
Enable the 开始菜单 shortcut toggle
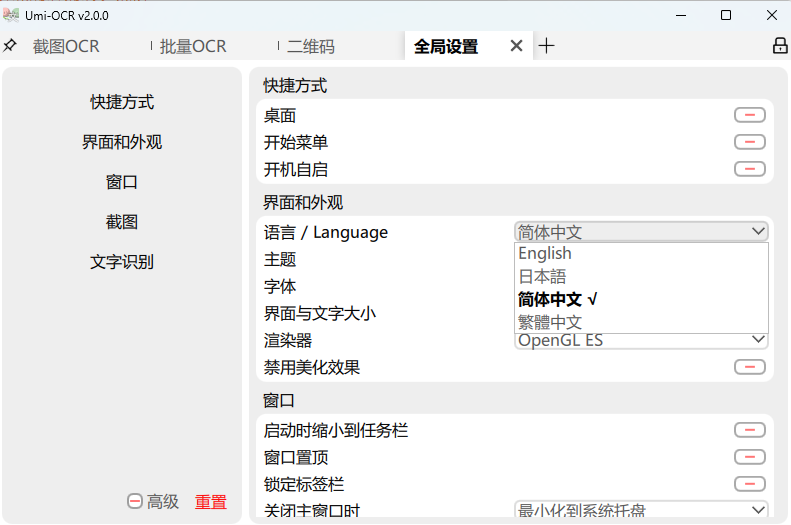click(749, 143)
